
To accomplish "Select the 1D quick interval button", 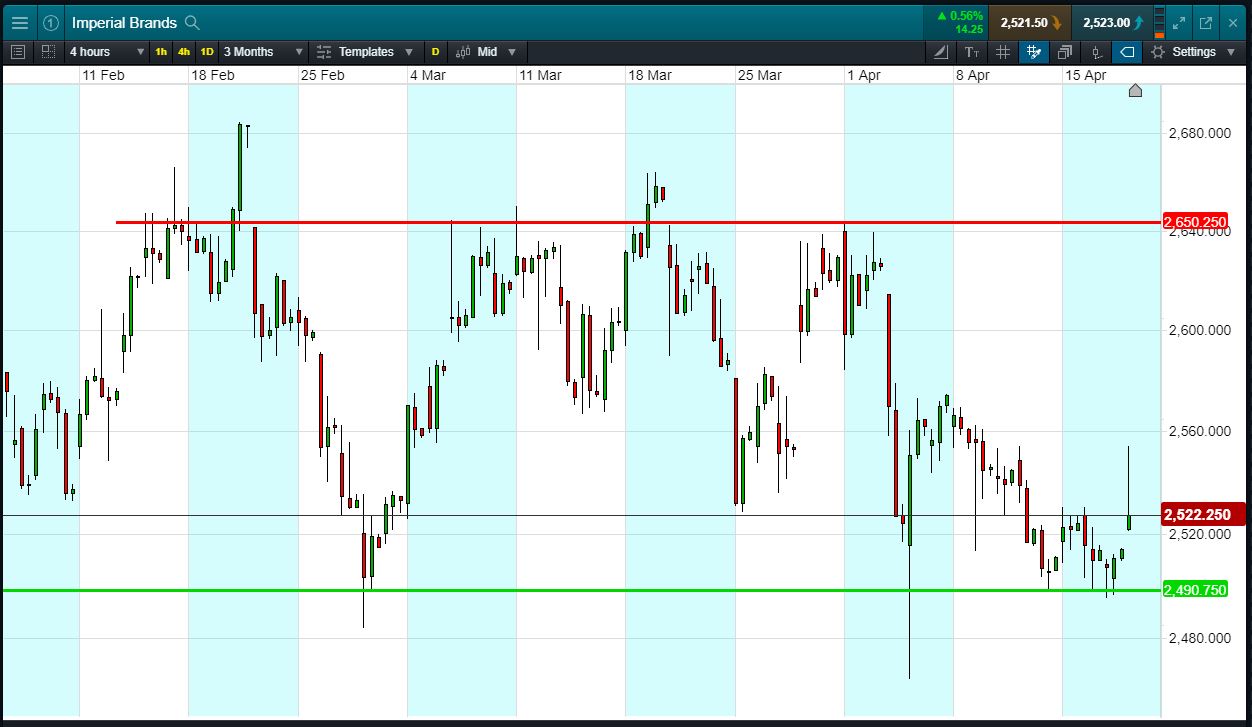I will click(x=207, y=52).
